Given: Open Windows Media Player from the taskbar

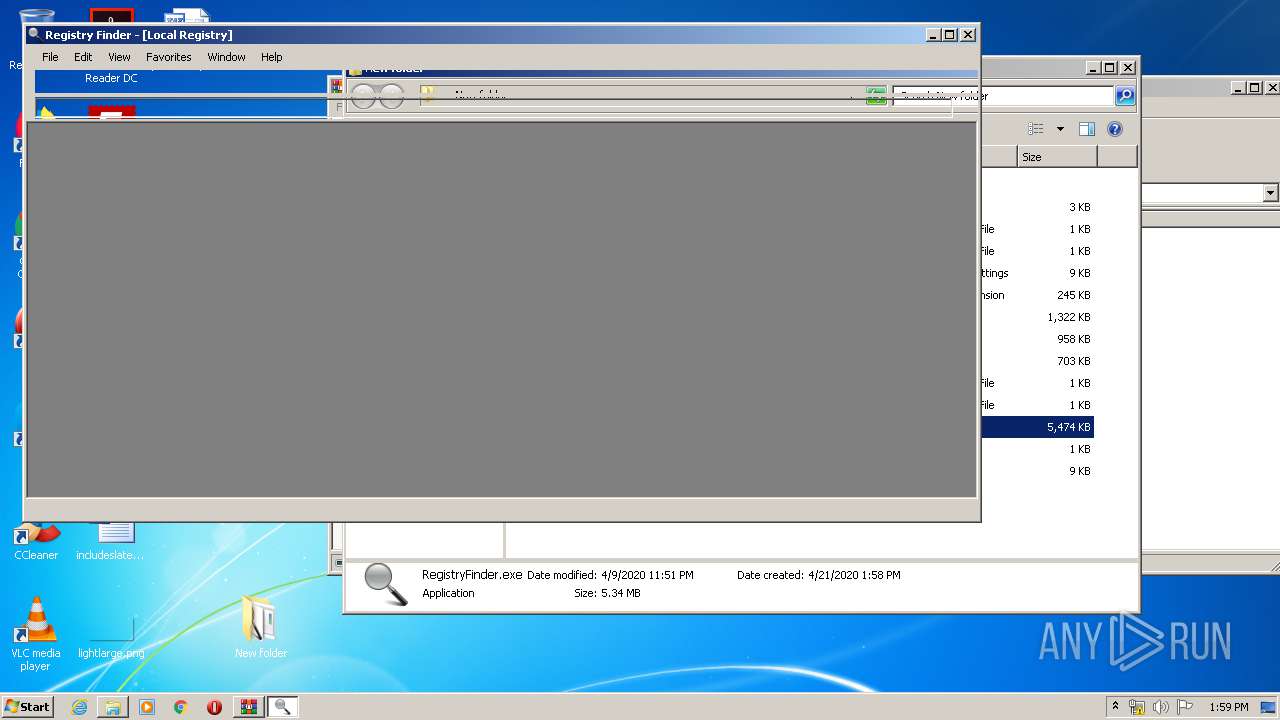Looking at the screenshot, I should coord(147,707).
